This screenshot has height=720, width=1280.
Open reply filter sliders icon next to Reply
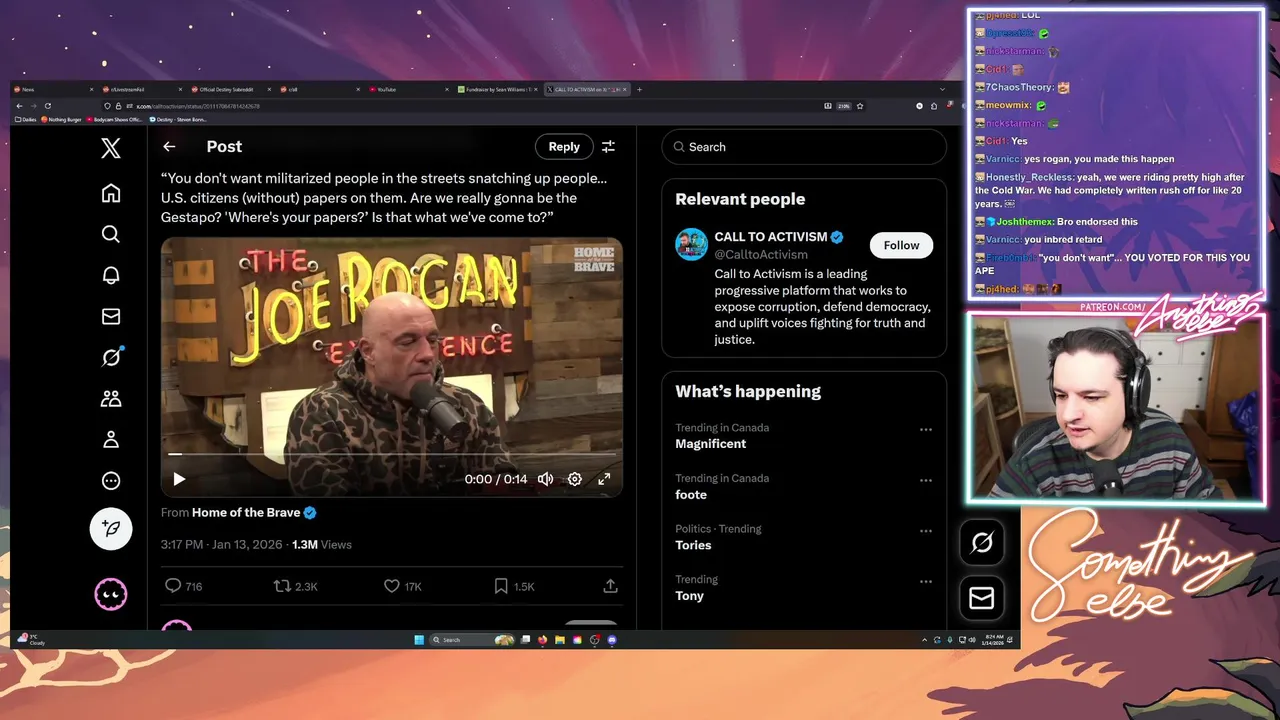608,146
